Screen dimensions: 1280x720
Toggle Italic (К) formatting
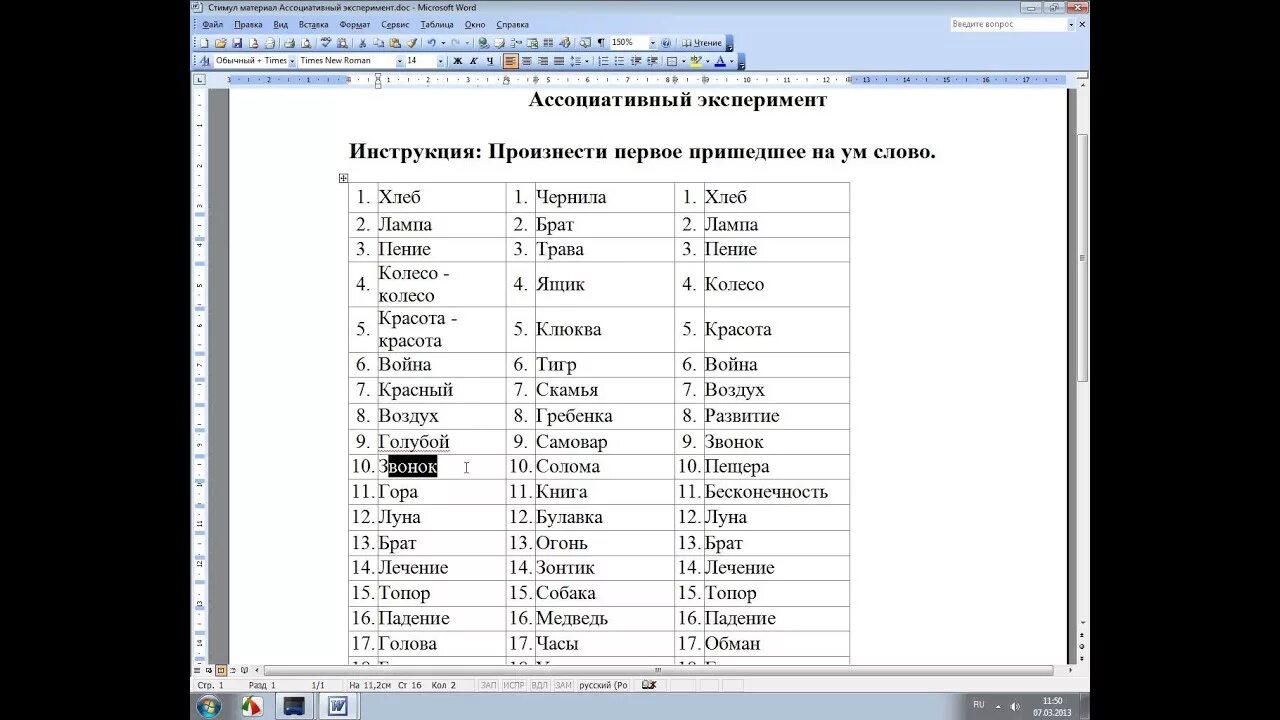point(474,61)
